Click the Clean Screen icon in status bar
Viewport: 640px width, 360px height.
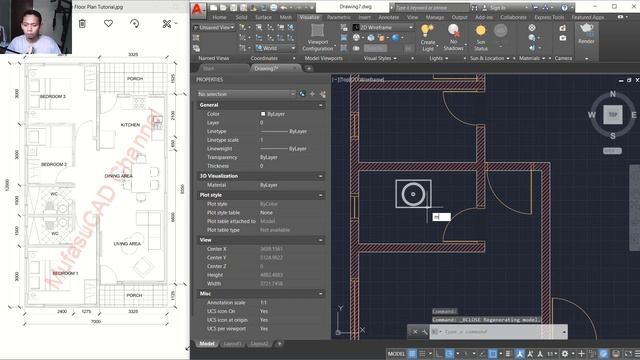pos(628,353)
